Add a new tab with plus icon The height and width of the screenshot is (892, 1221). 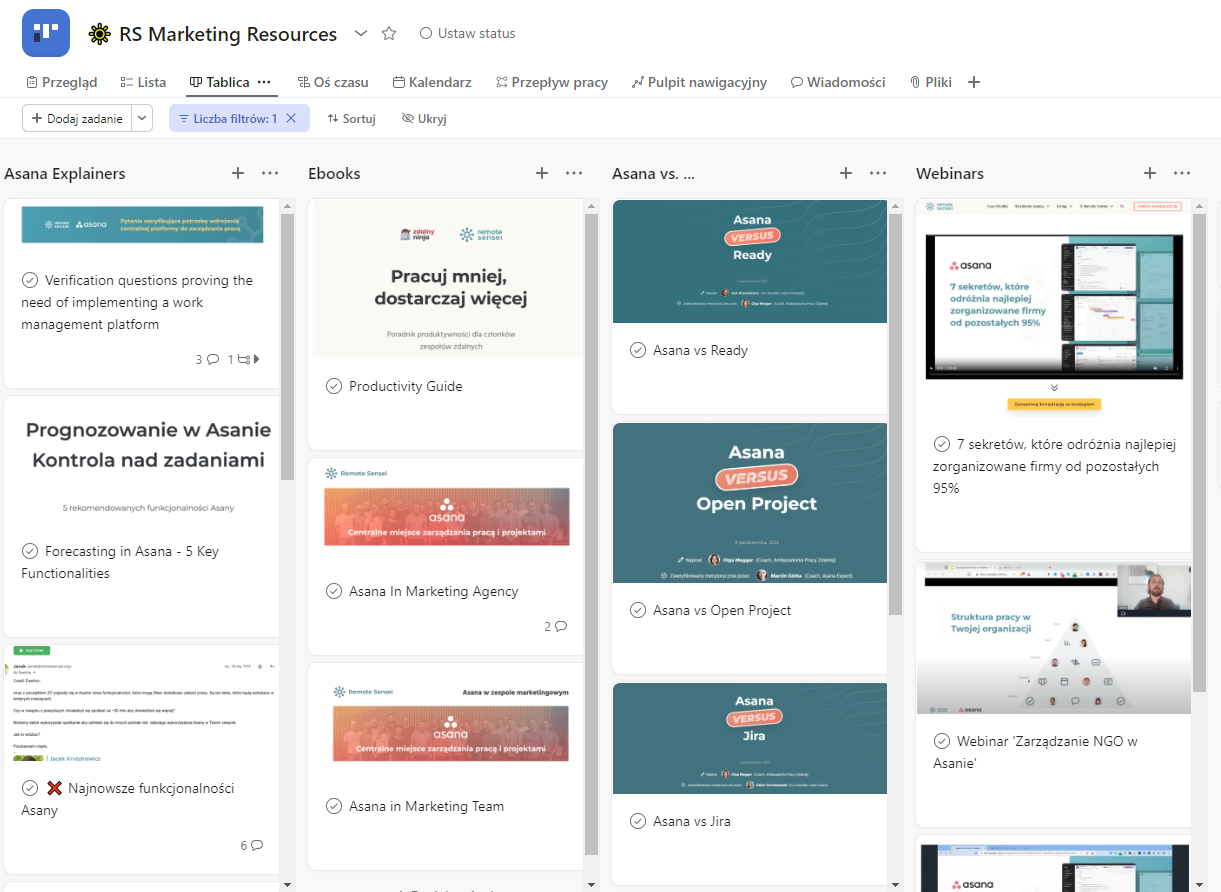[975, 82]
